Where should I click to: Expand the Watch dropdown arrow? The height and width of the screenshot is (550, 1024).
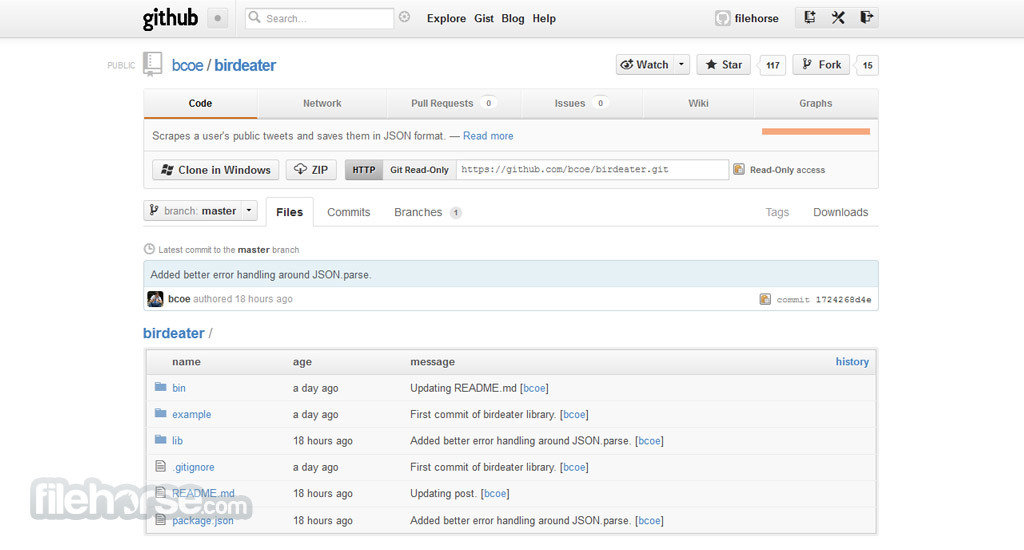pos(681,65)
